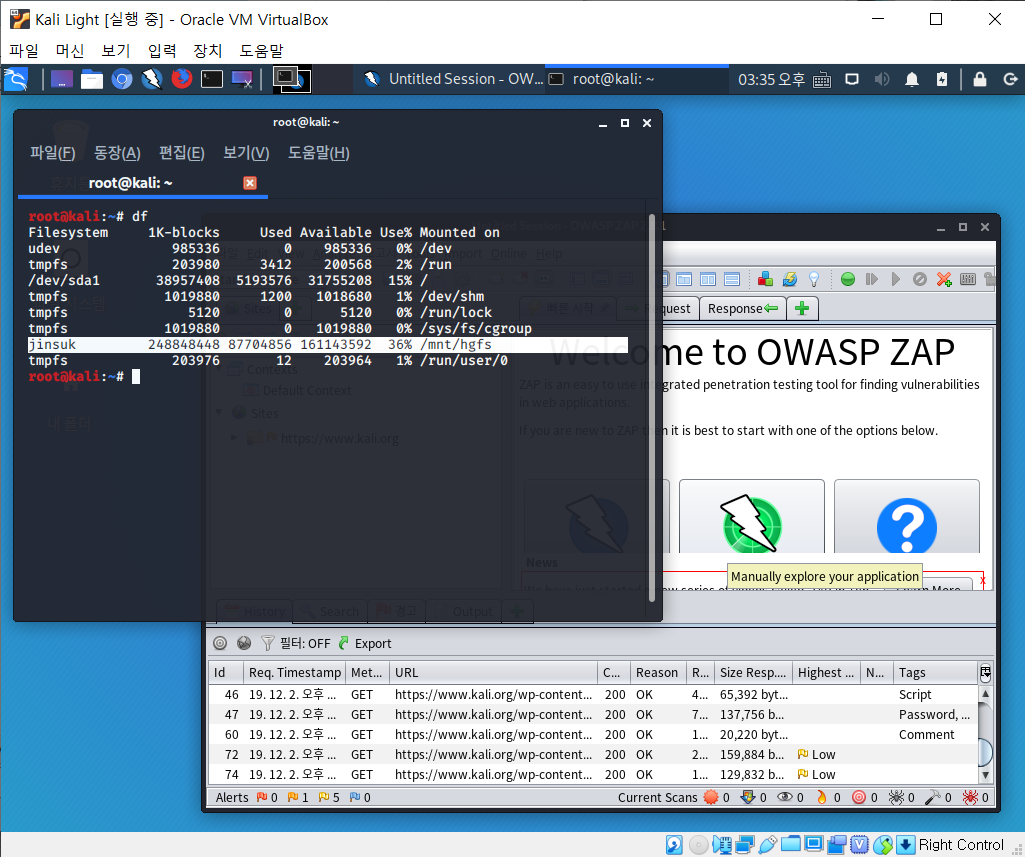Open terminal emulator launcher in Kali panel

(x=212, y=80)
